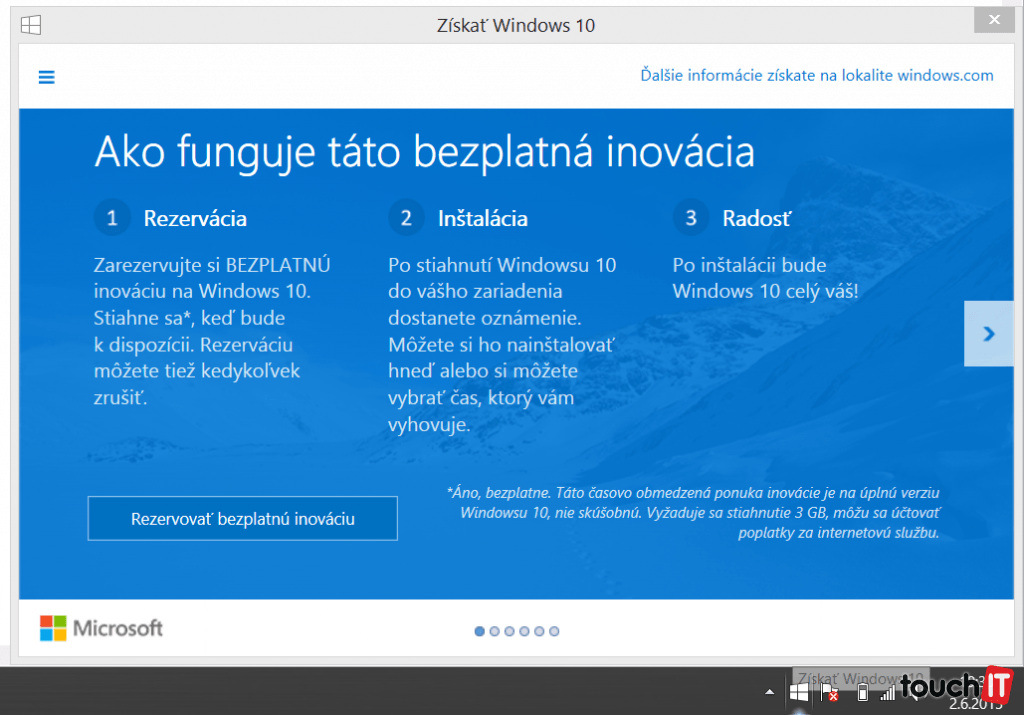
Task: Open the network signal tray icon
Action: [x=887, y=692]
